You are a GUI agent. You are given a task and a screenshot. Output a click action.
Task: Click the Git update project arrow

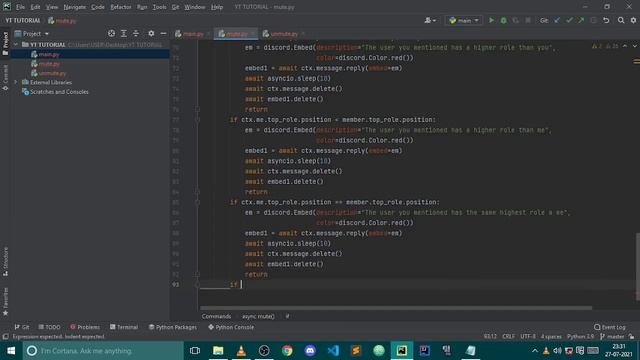557,20
